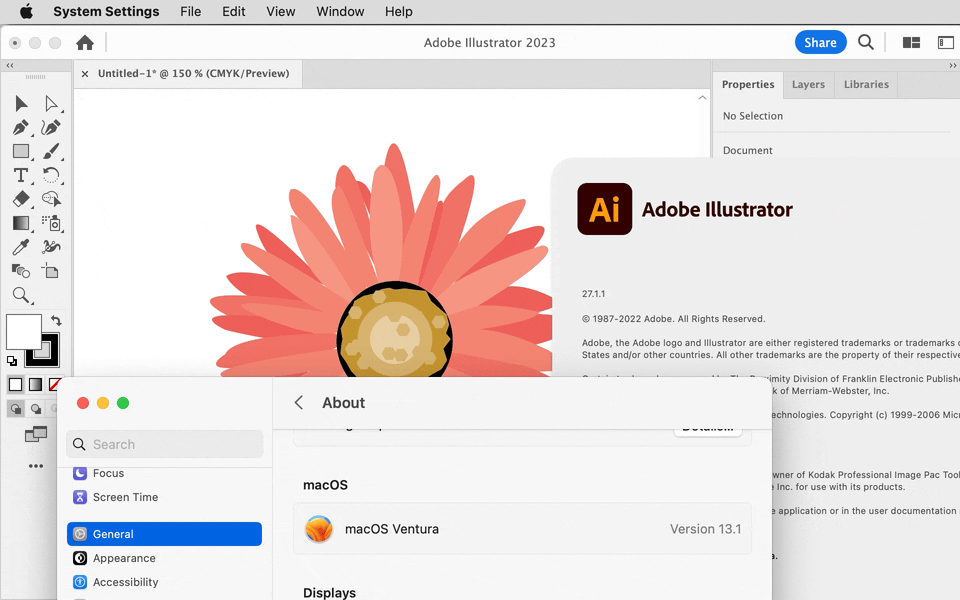
Task: Change the screen mode
Action: point(36,434)
